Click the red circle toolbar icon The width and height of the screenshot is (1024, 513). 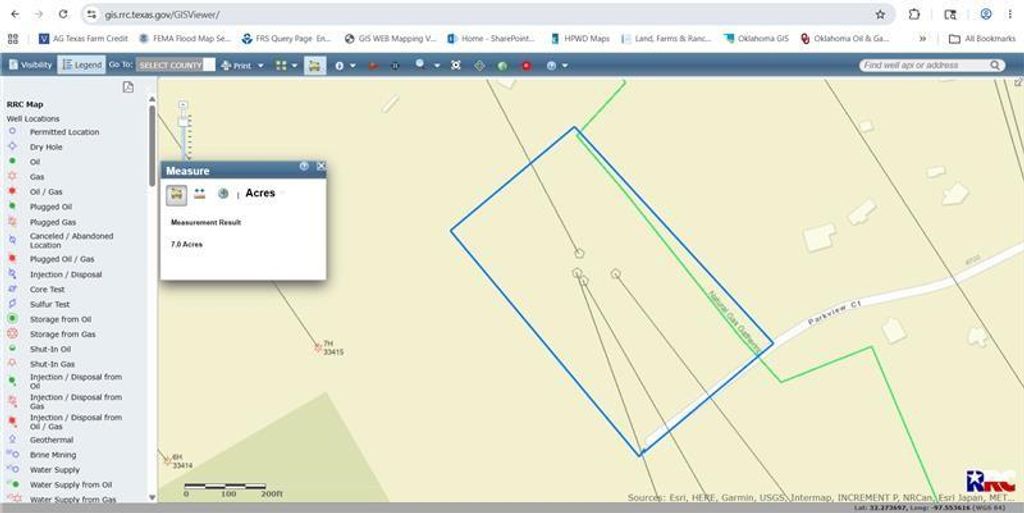(x=526, y=66)
